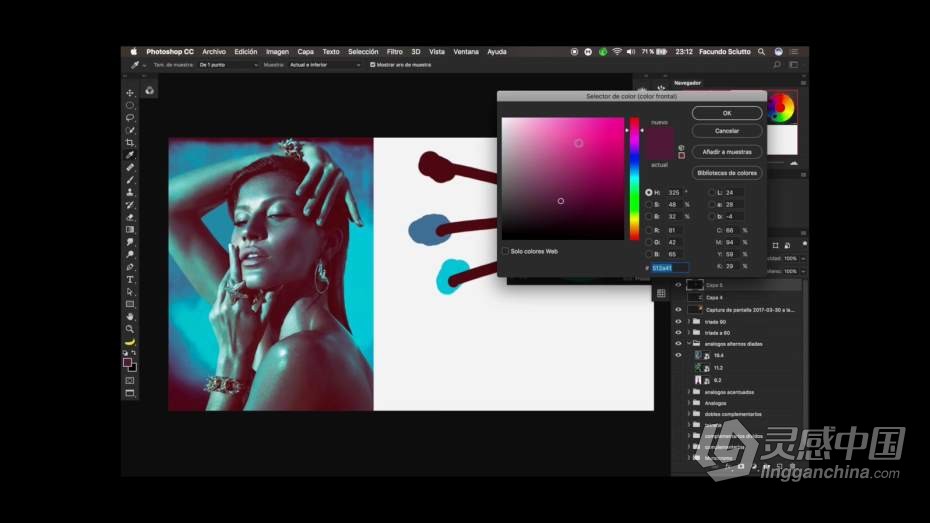Click Cancelar in color picker

click(x=727, y=131)
